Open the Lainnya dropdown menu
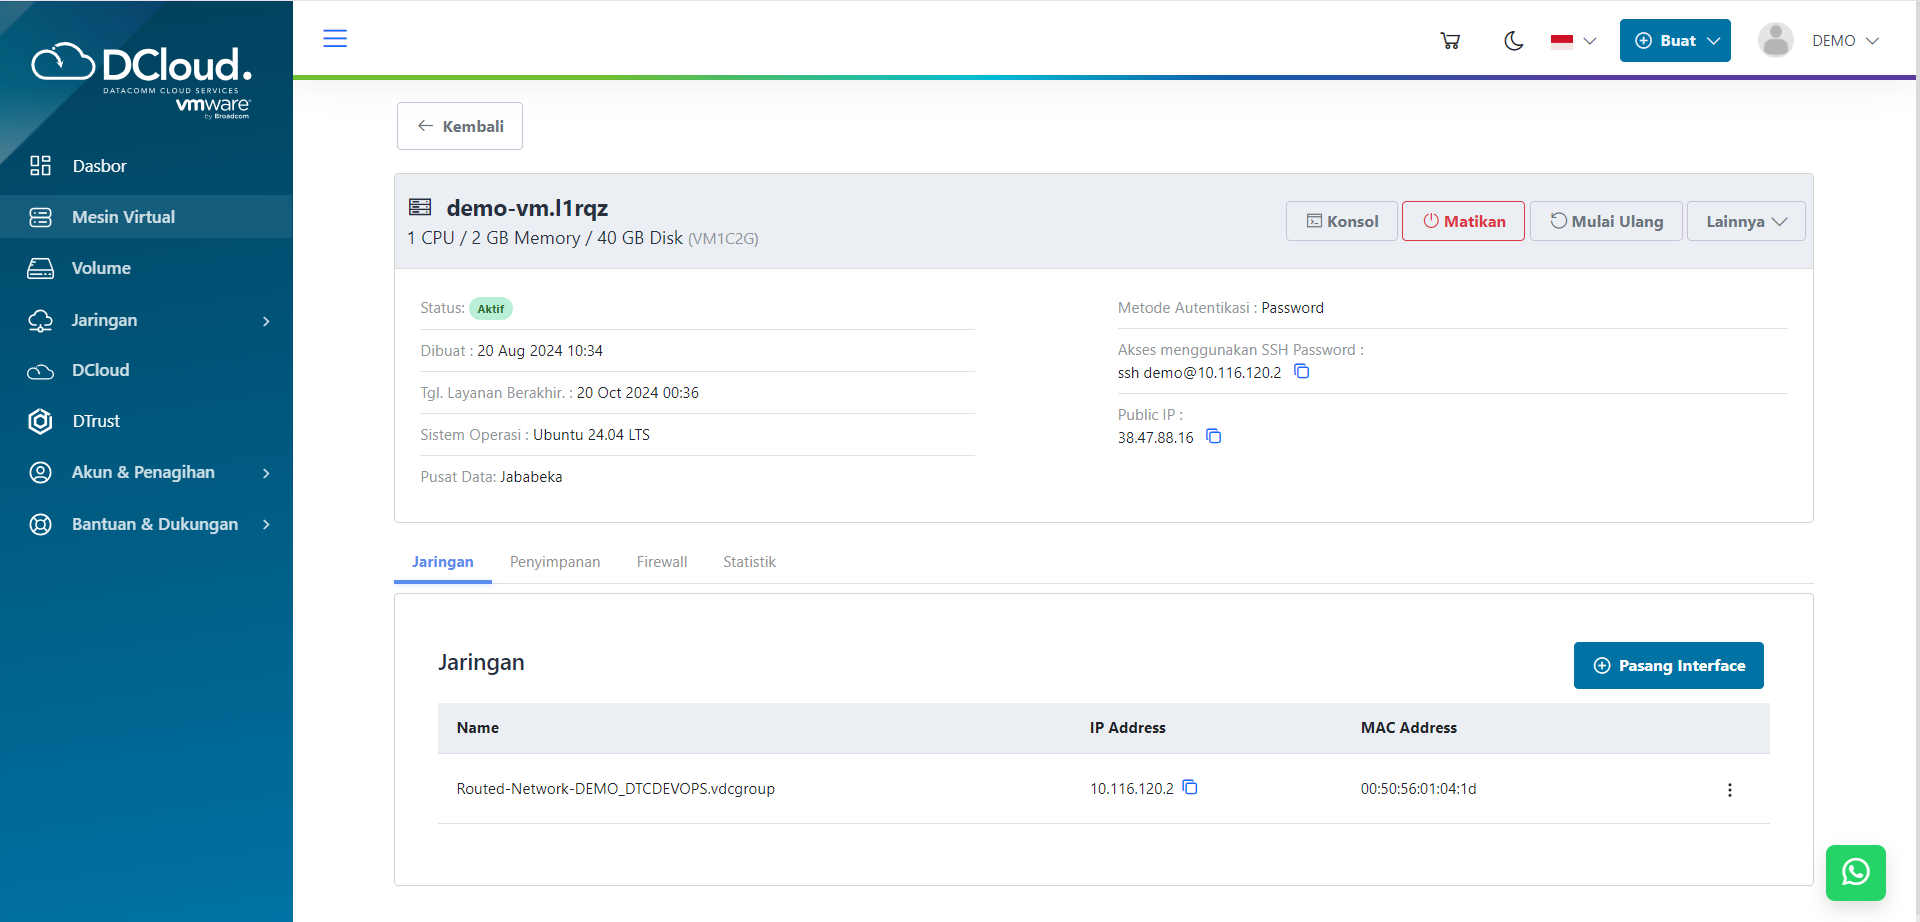This screenshot has height=922, width=1920. (x=1745, y=222)
